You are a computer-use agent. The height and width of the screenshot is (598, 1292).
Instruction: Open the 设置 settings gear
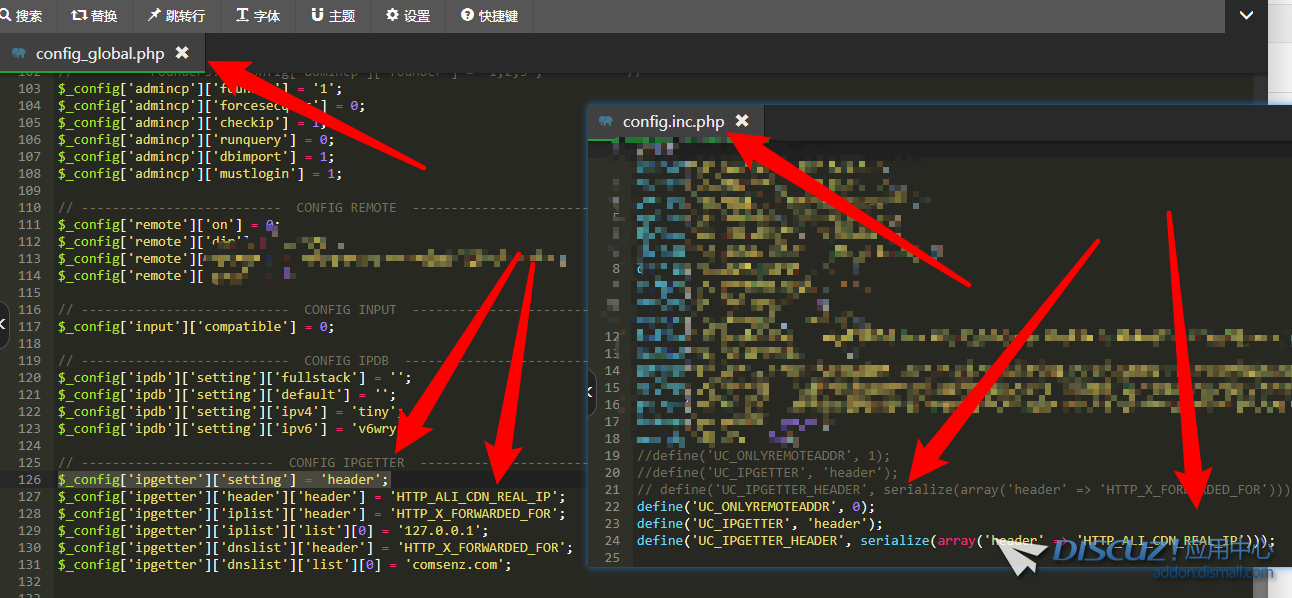407,16
